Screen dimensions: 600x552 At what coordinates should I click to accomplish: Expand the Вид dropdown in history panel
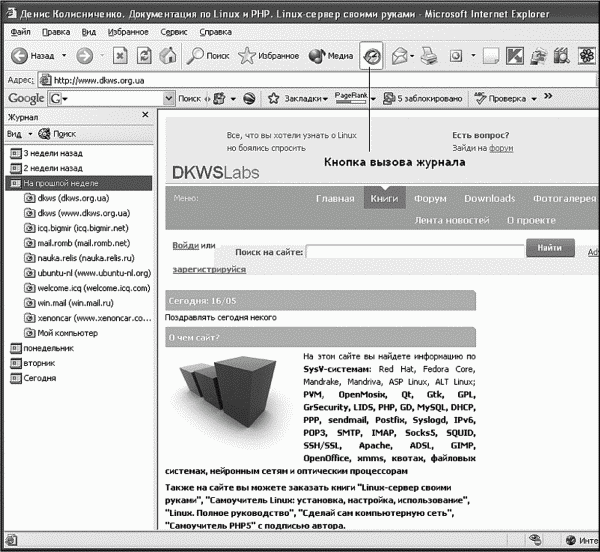pos(18,134)
